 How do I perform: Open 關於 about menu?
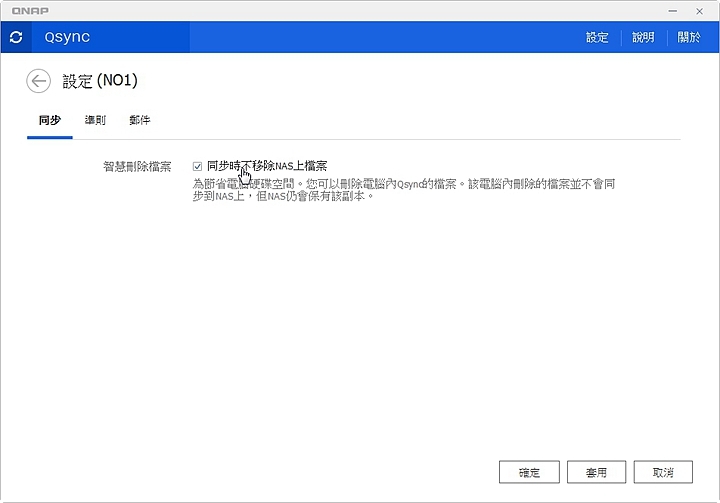click(x=689, y=37)
